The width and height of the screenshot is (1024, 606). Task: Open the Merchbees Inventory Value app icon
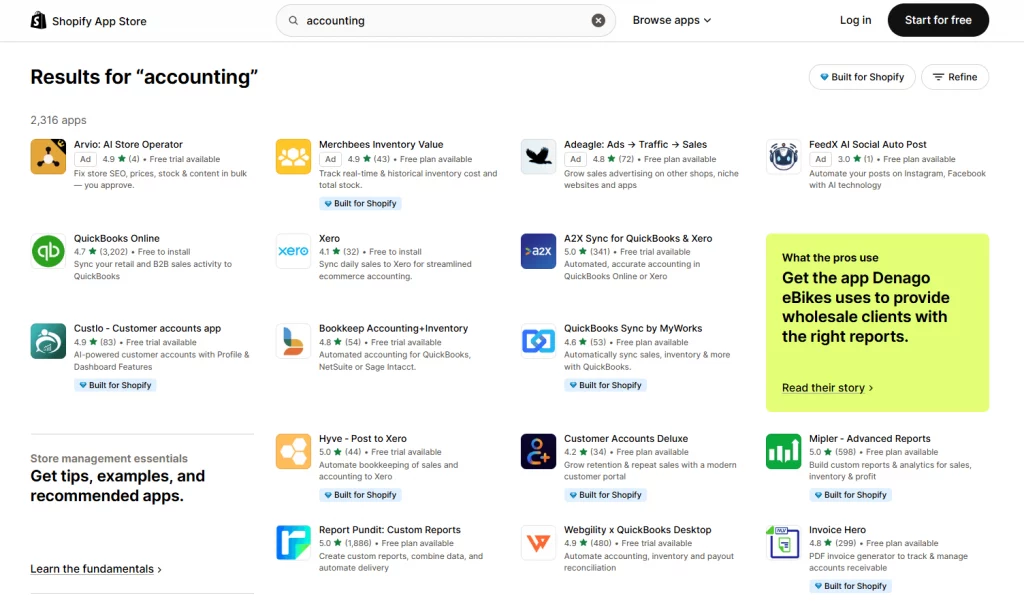[x=293, y=157]
